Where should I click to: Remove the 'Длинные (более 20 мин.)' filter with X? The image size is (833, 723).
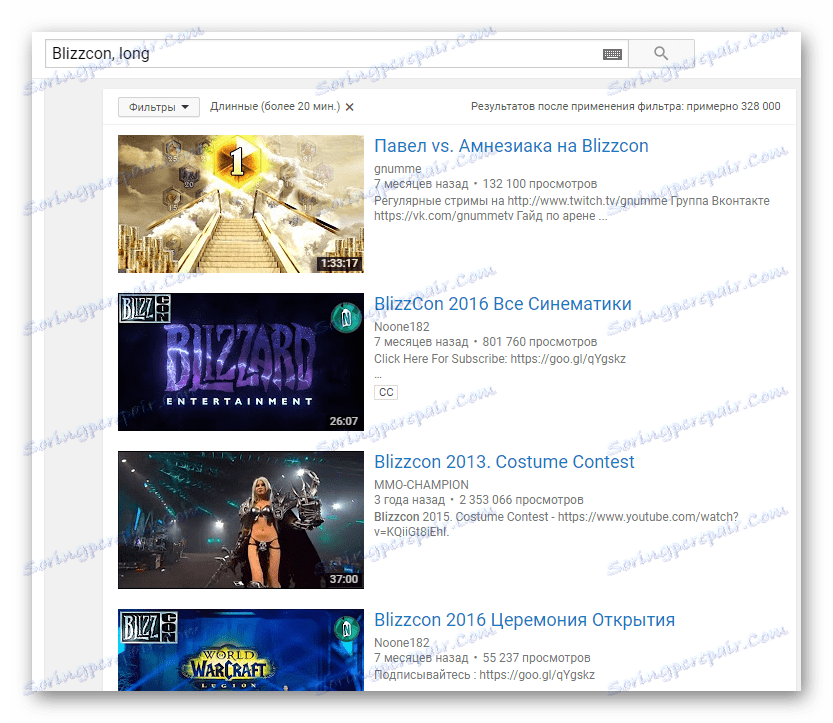(x=350, y=107)
